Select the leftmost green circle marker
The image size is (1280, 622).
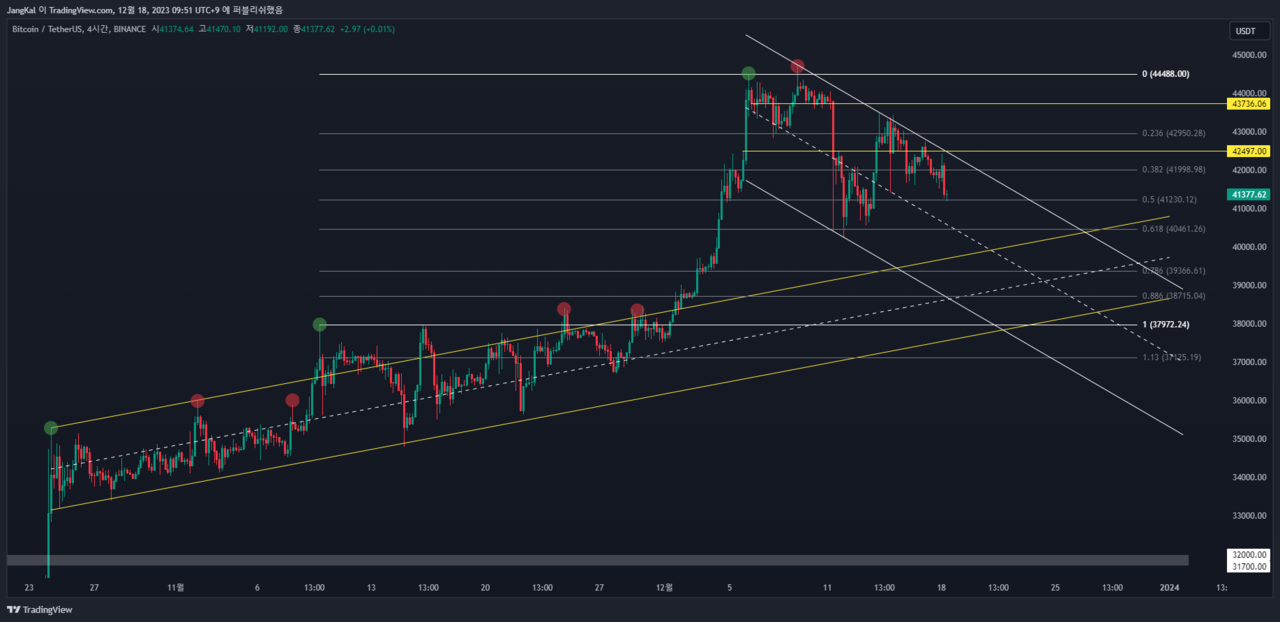[x=51, y=428]
